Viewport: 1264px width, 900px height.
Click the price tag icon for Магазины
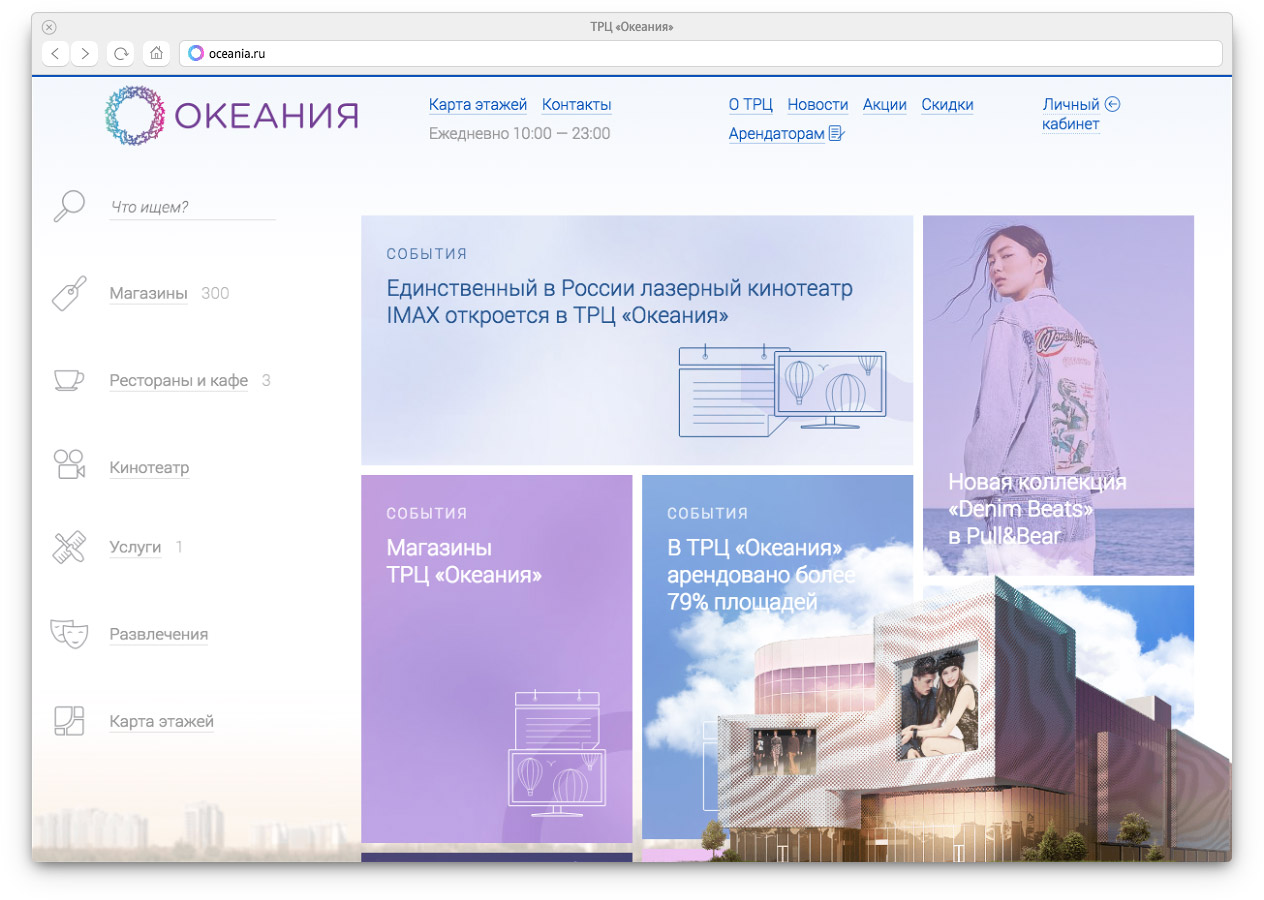[69, 293]
